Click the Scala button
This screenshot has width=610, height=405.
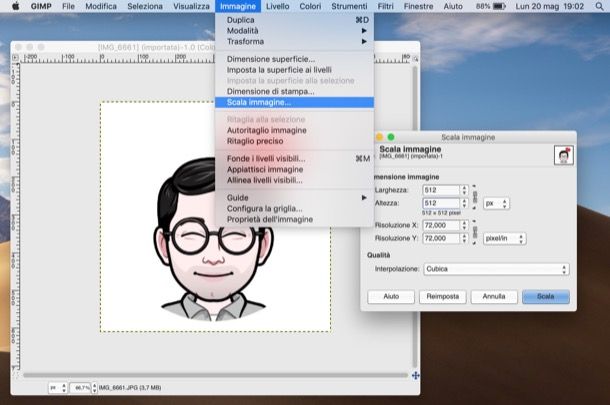point(546,296)
